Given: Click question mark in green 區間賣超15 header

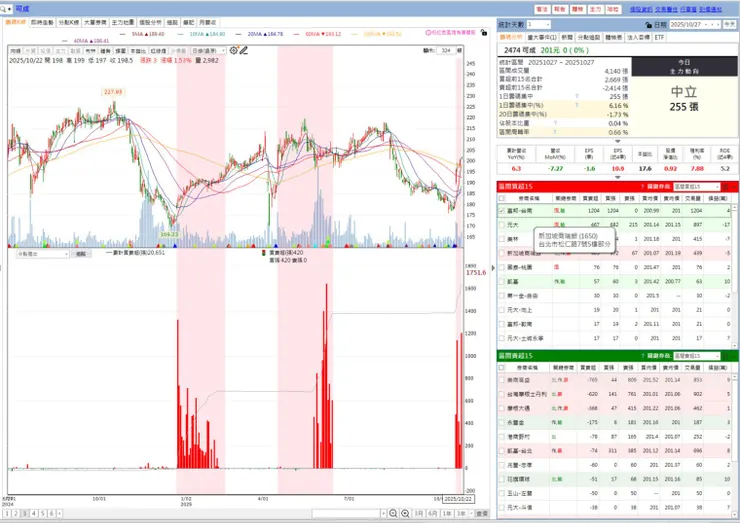Looking at the screenshot, I should click(x=642, y=356).
